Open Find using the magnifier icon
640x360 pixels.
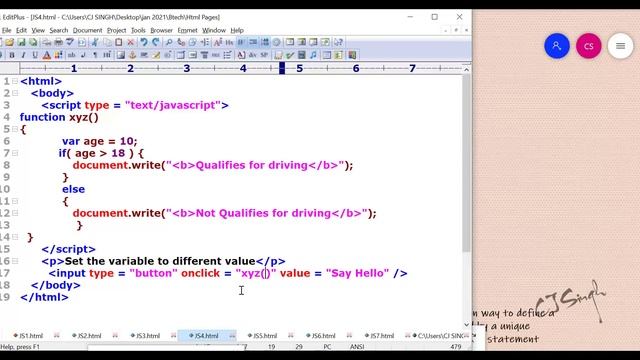(169, 42)
